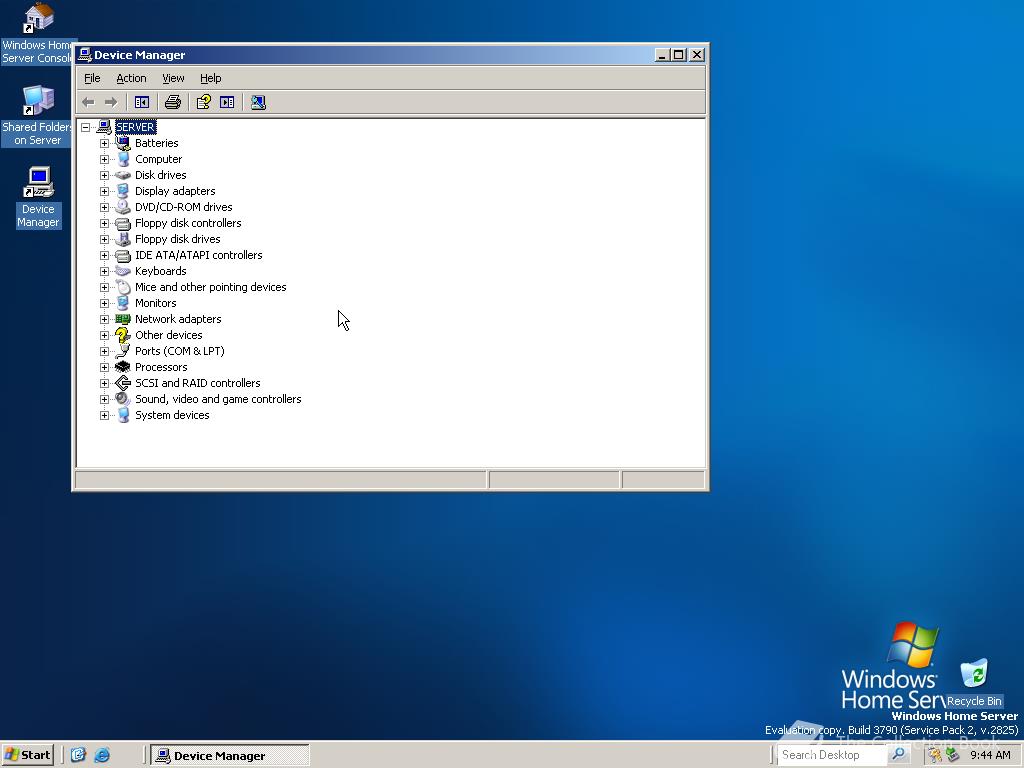Expand the Other devices node
The width and height of the screenshot is (1024, 768).
(x=104, y=335)
